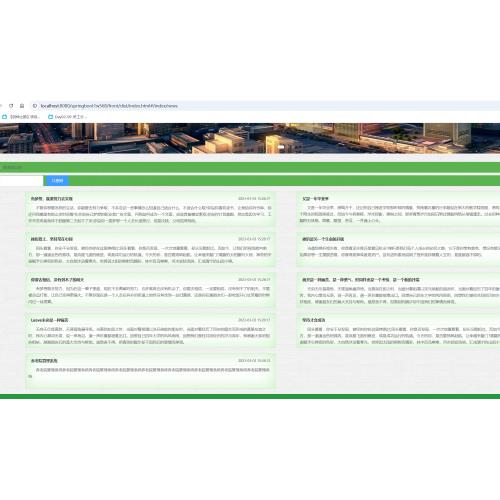Click the browser home icon

click(x=22, y=106)
